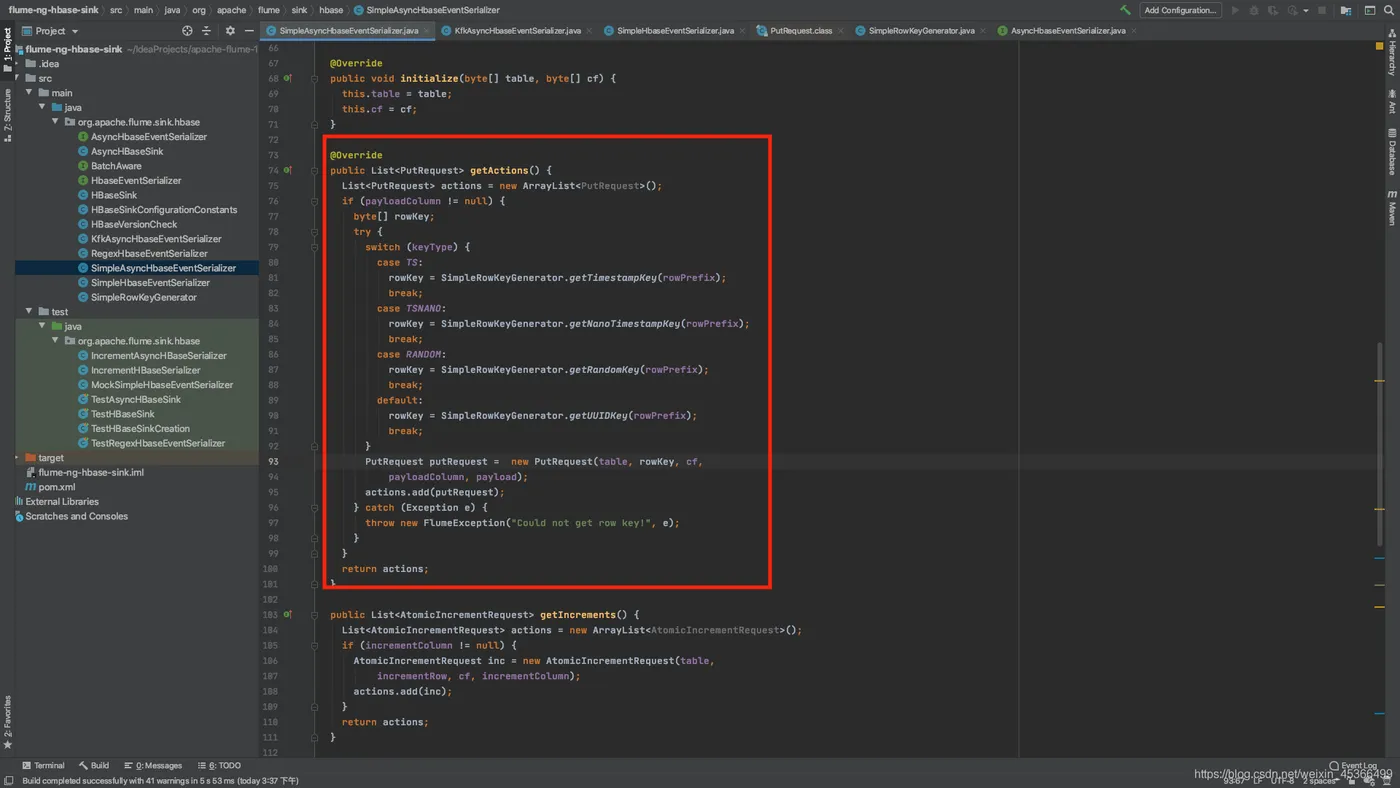Open the Project Structure icon

(1346, 10)
